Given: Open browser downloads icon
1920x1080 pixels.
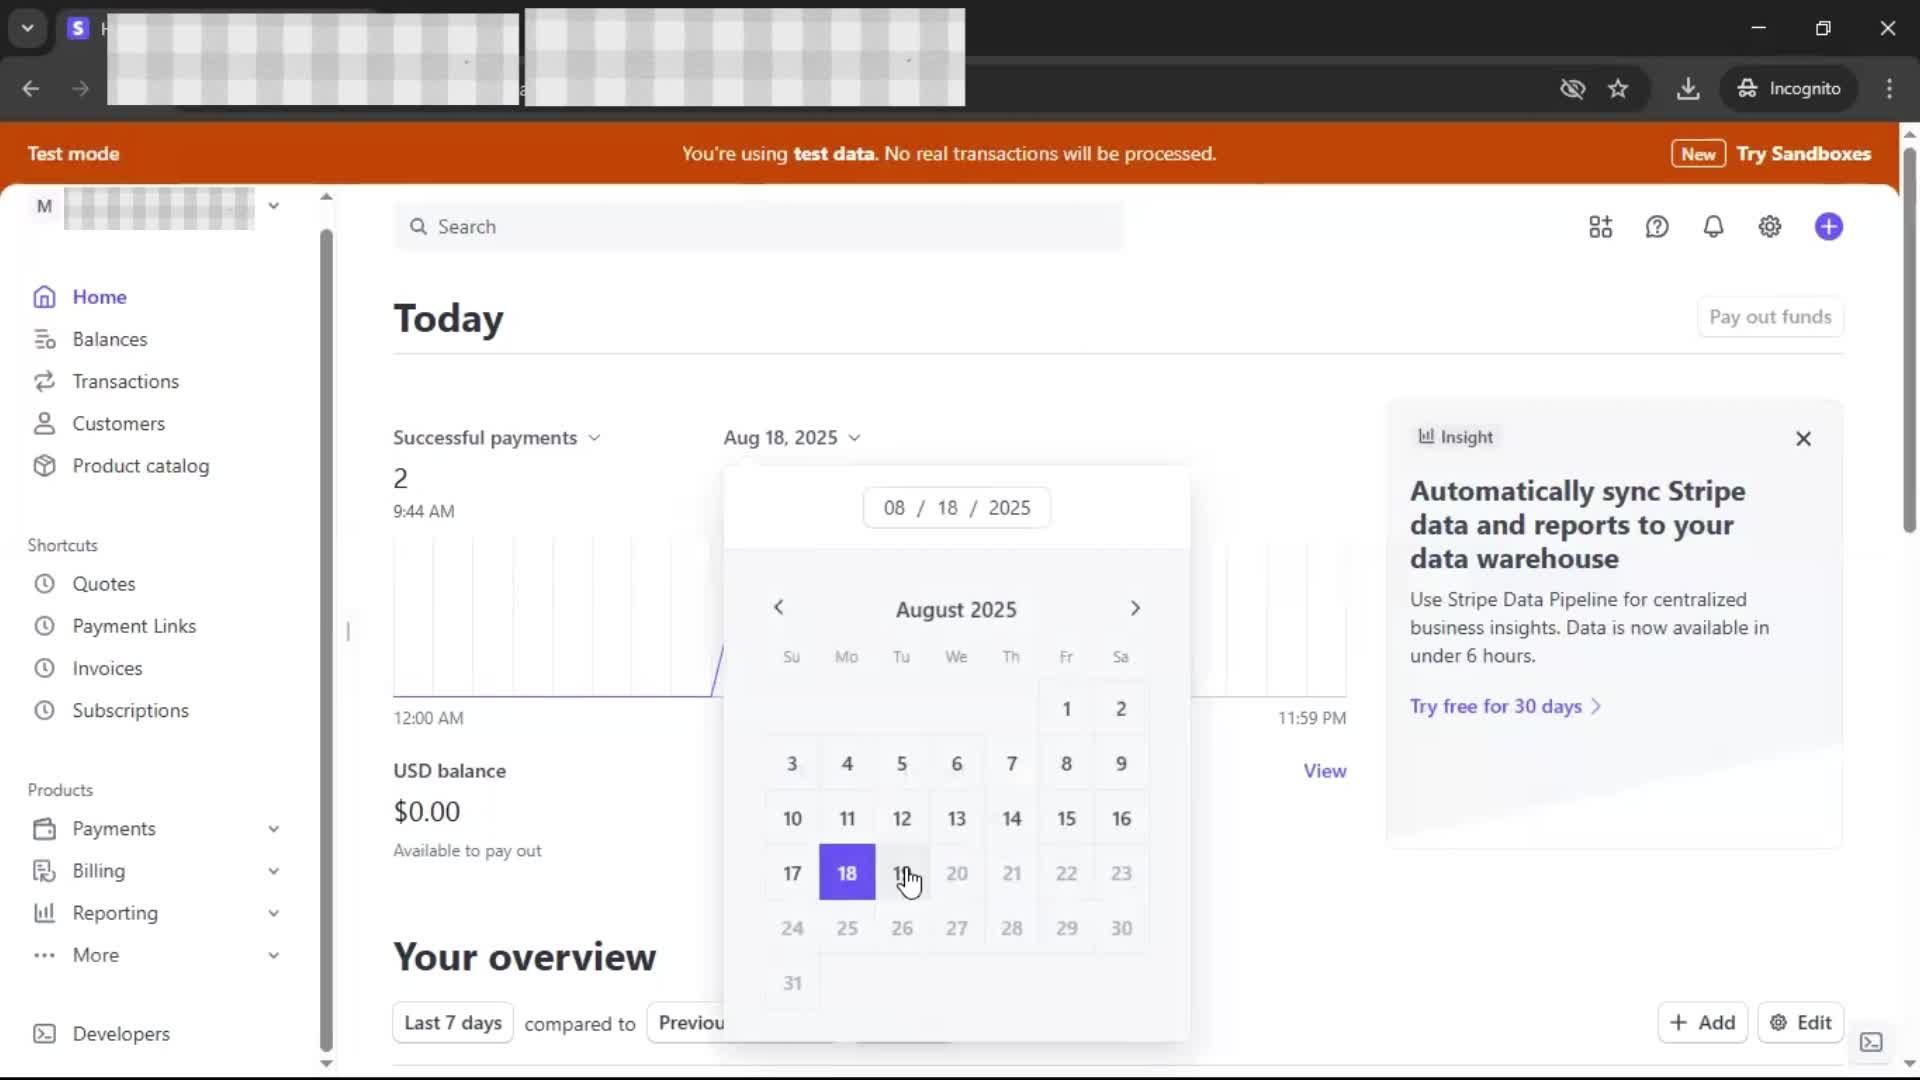Looking at the screenshot, I should [1688, 89].
